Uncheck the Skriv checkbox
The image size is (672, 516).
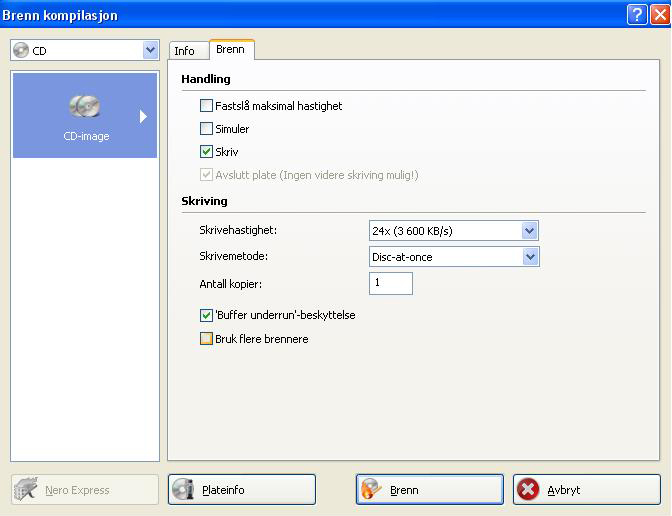[206, 151]
